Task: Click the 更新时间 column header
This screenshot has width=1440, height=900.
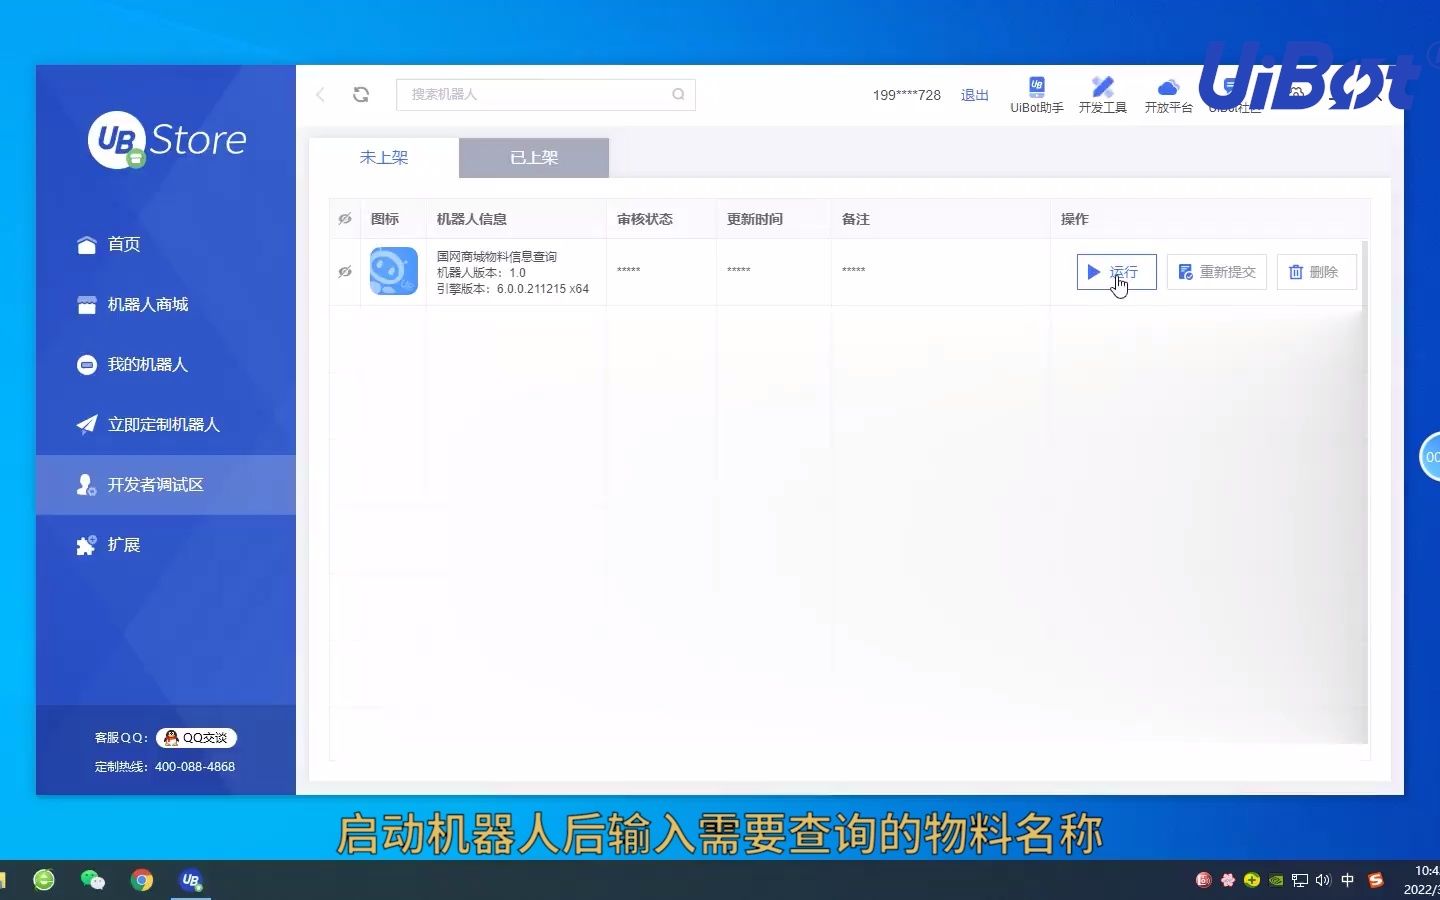Action: (x=755, y=219)
